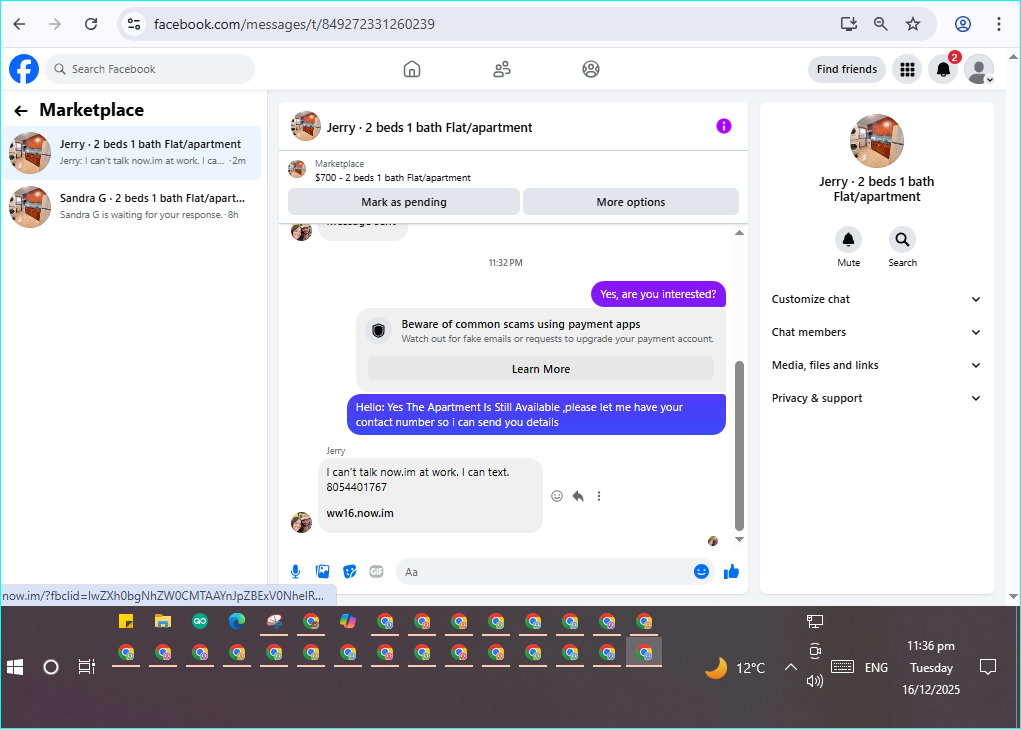Open the Facebook menu grid icon

907,69
